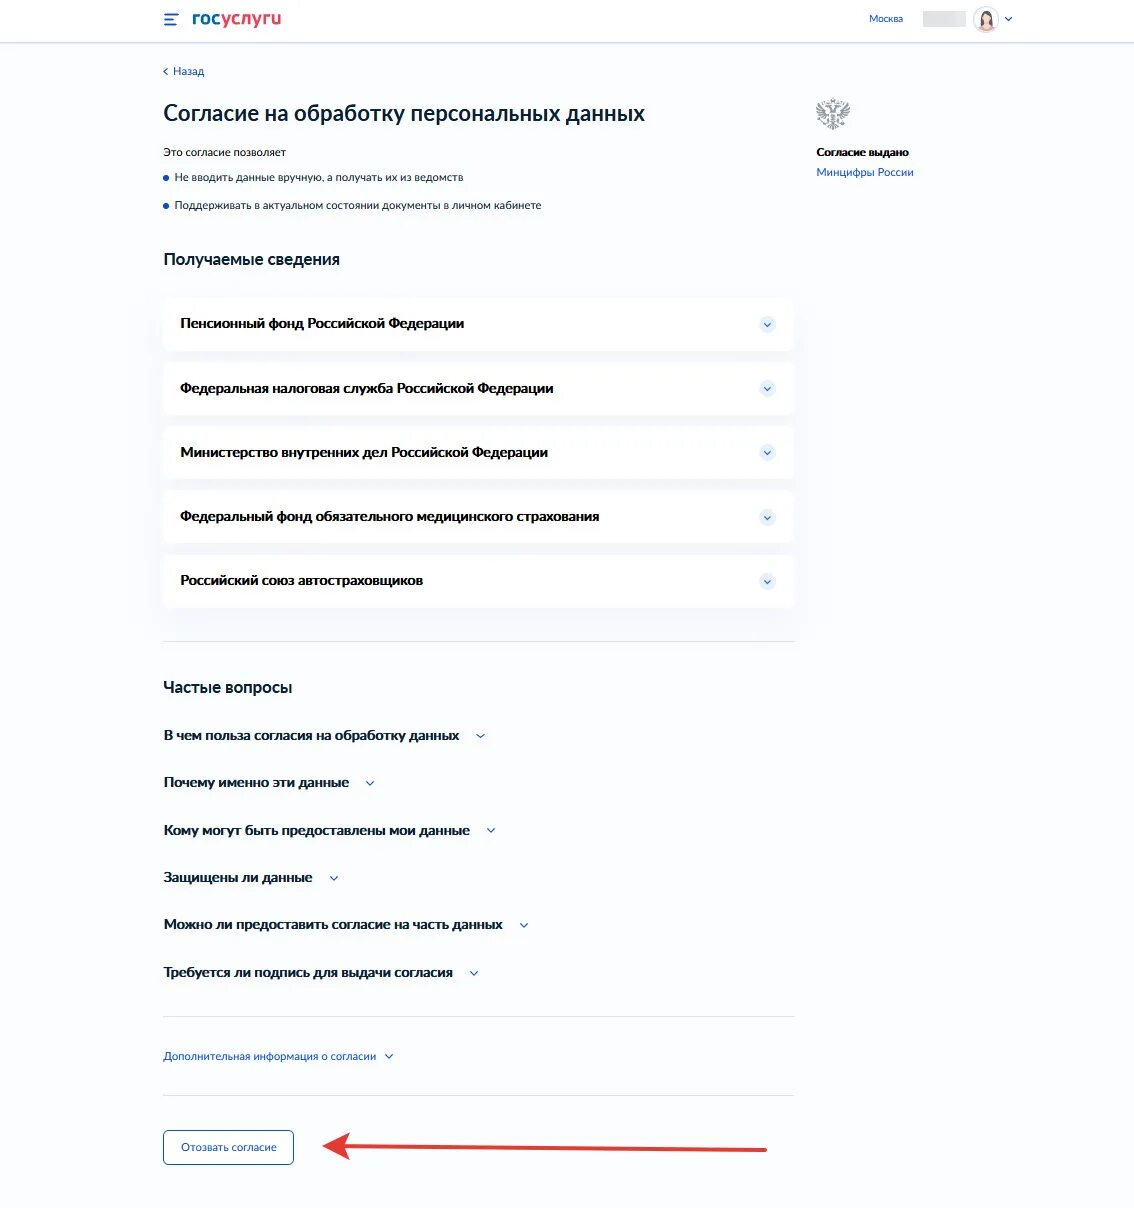Image resolution: width=1134 pixels, height=1208 pixels.
Task: Open the Минцифры России link
Action: 865,172
